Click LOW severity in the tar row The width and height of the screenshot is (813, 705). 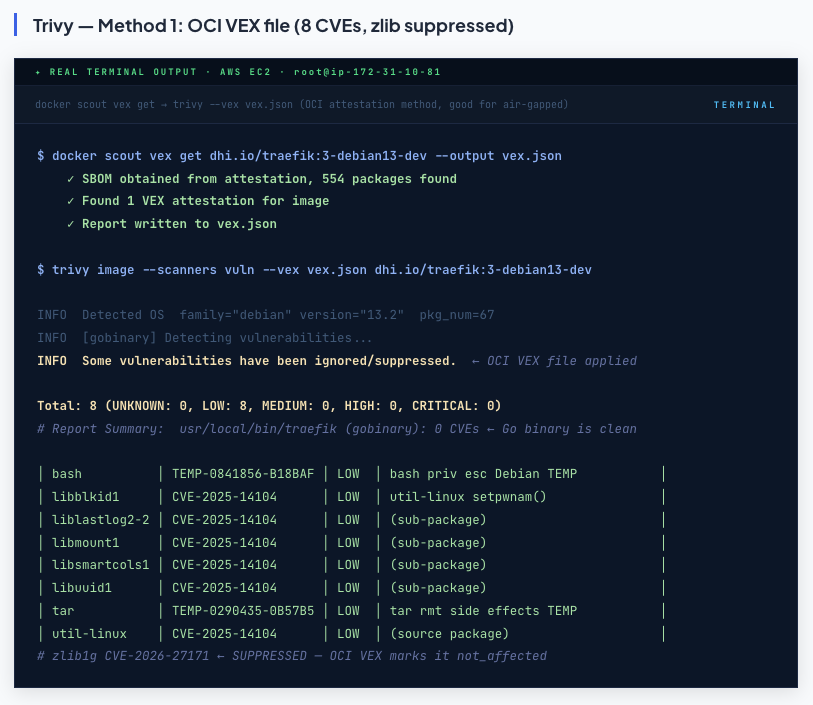point(348,611)
